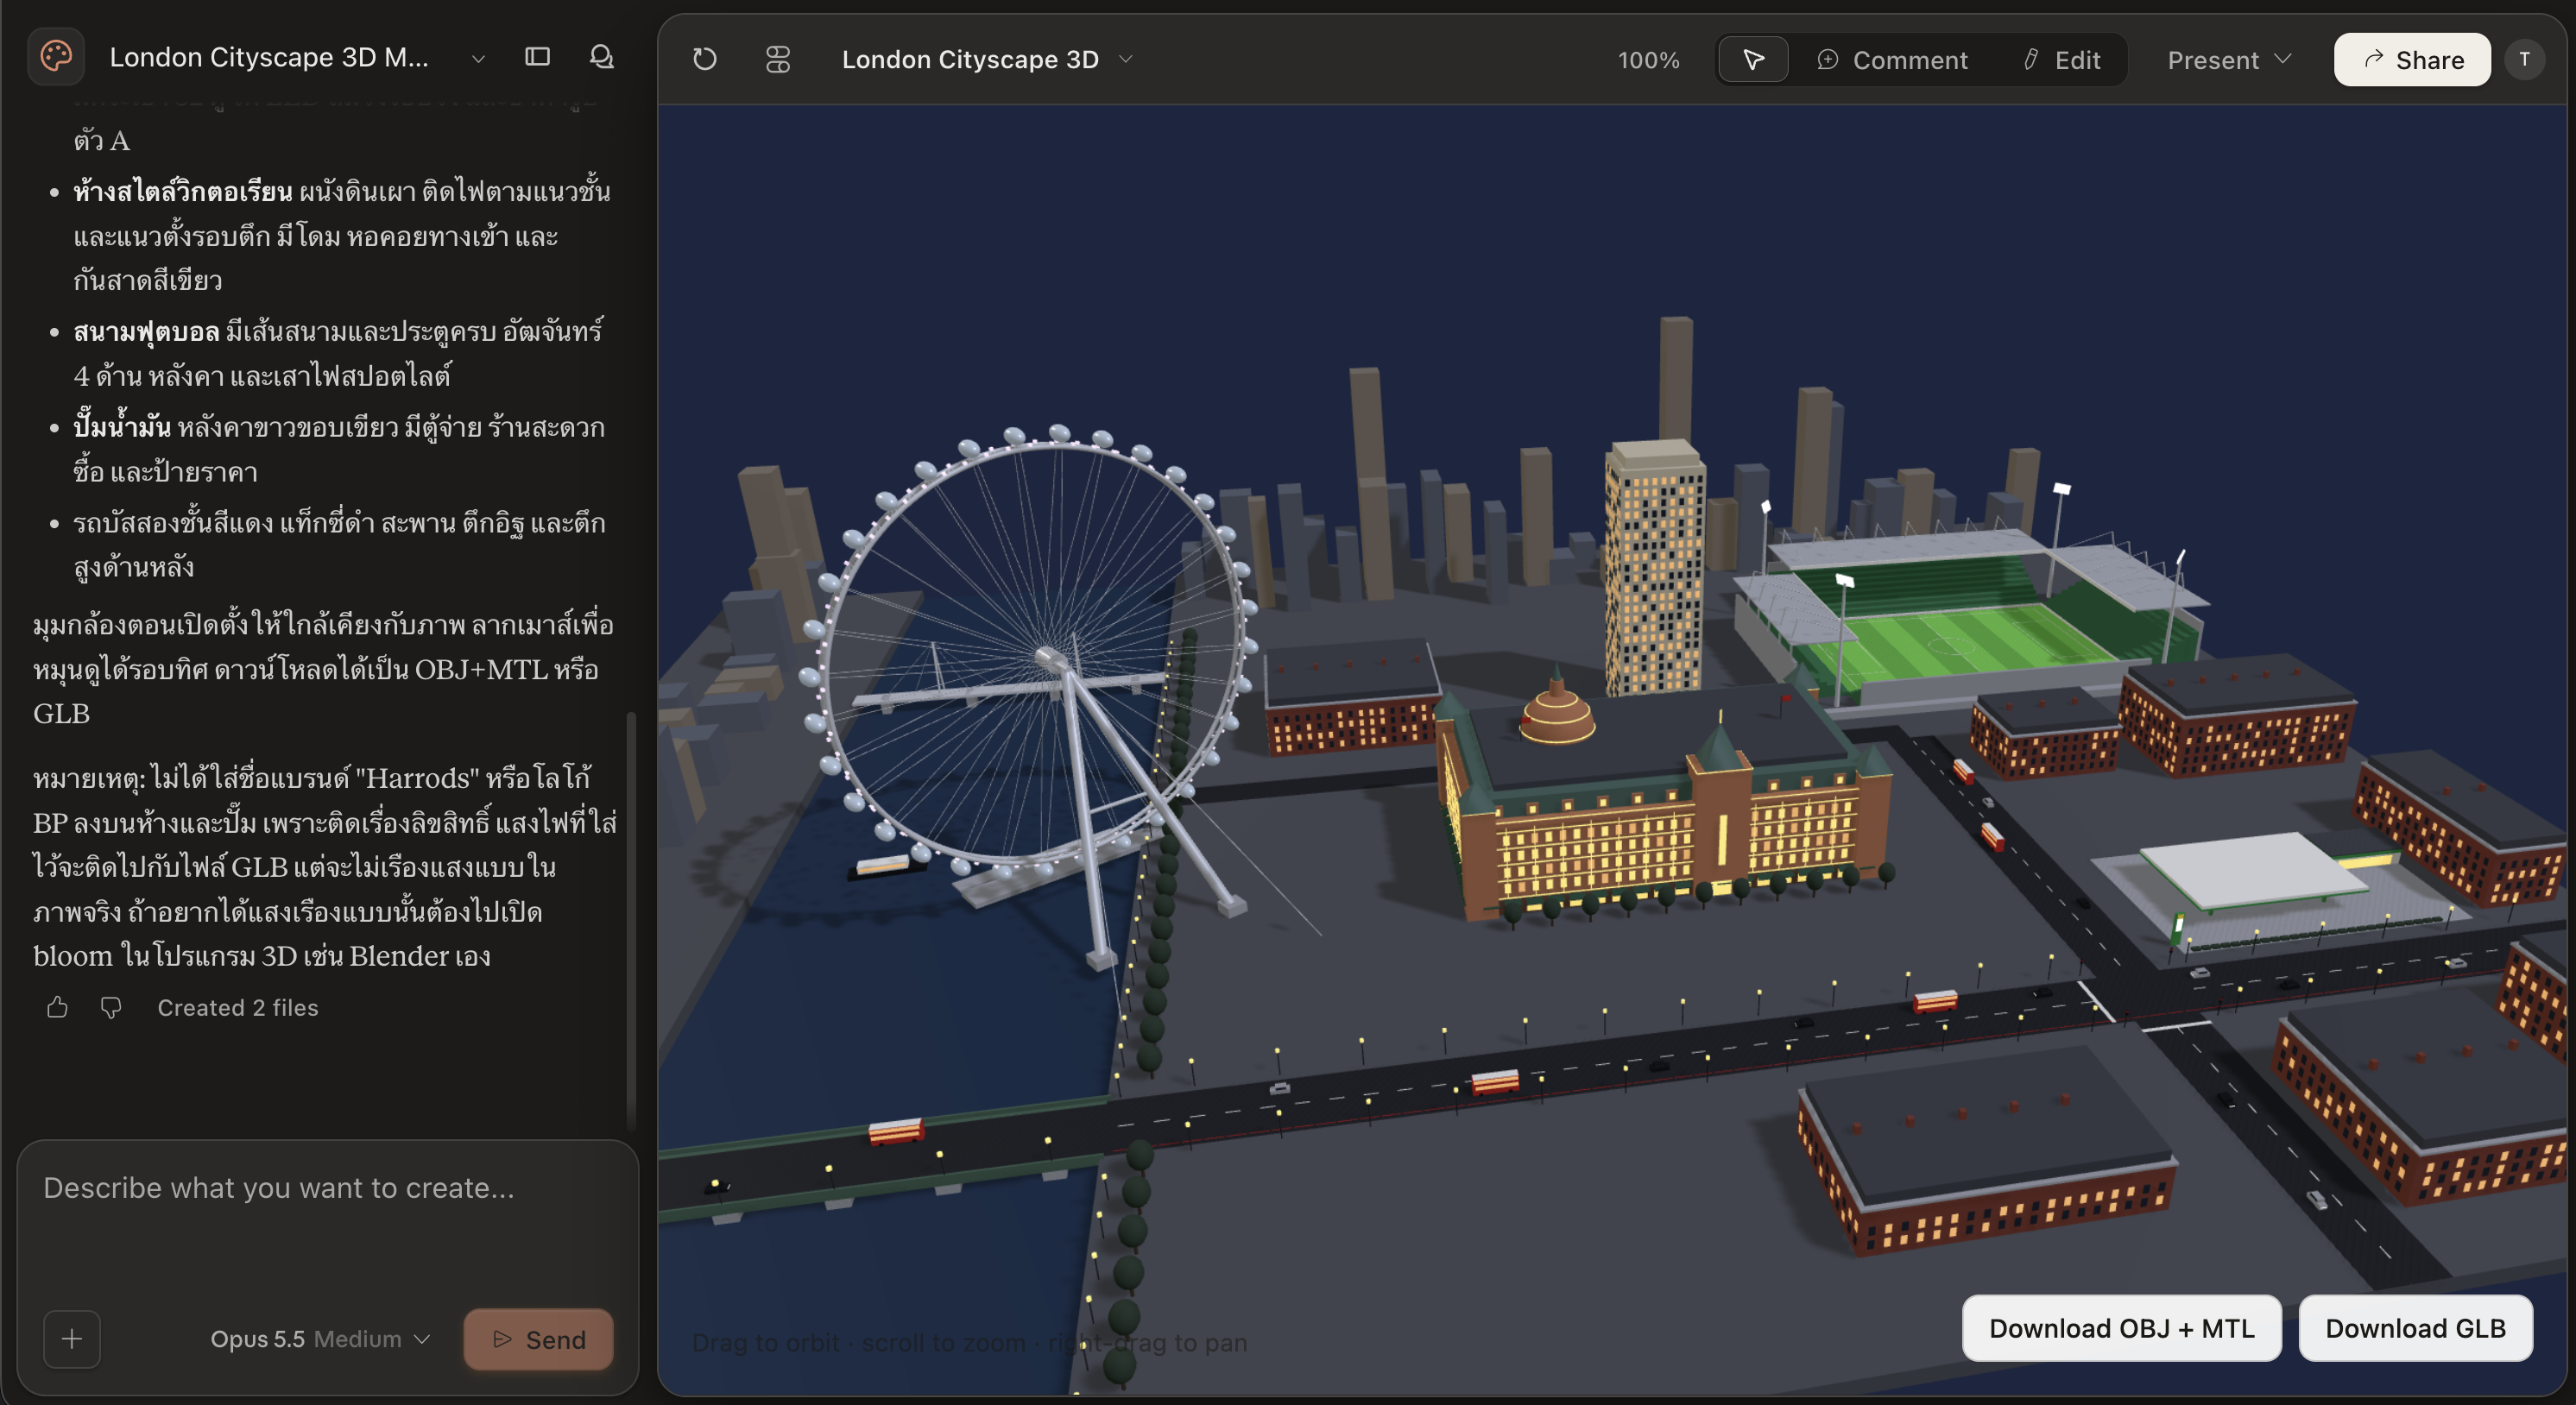
Task: Open the user avatar T
Action: pos(2525,59)
